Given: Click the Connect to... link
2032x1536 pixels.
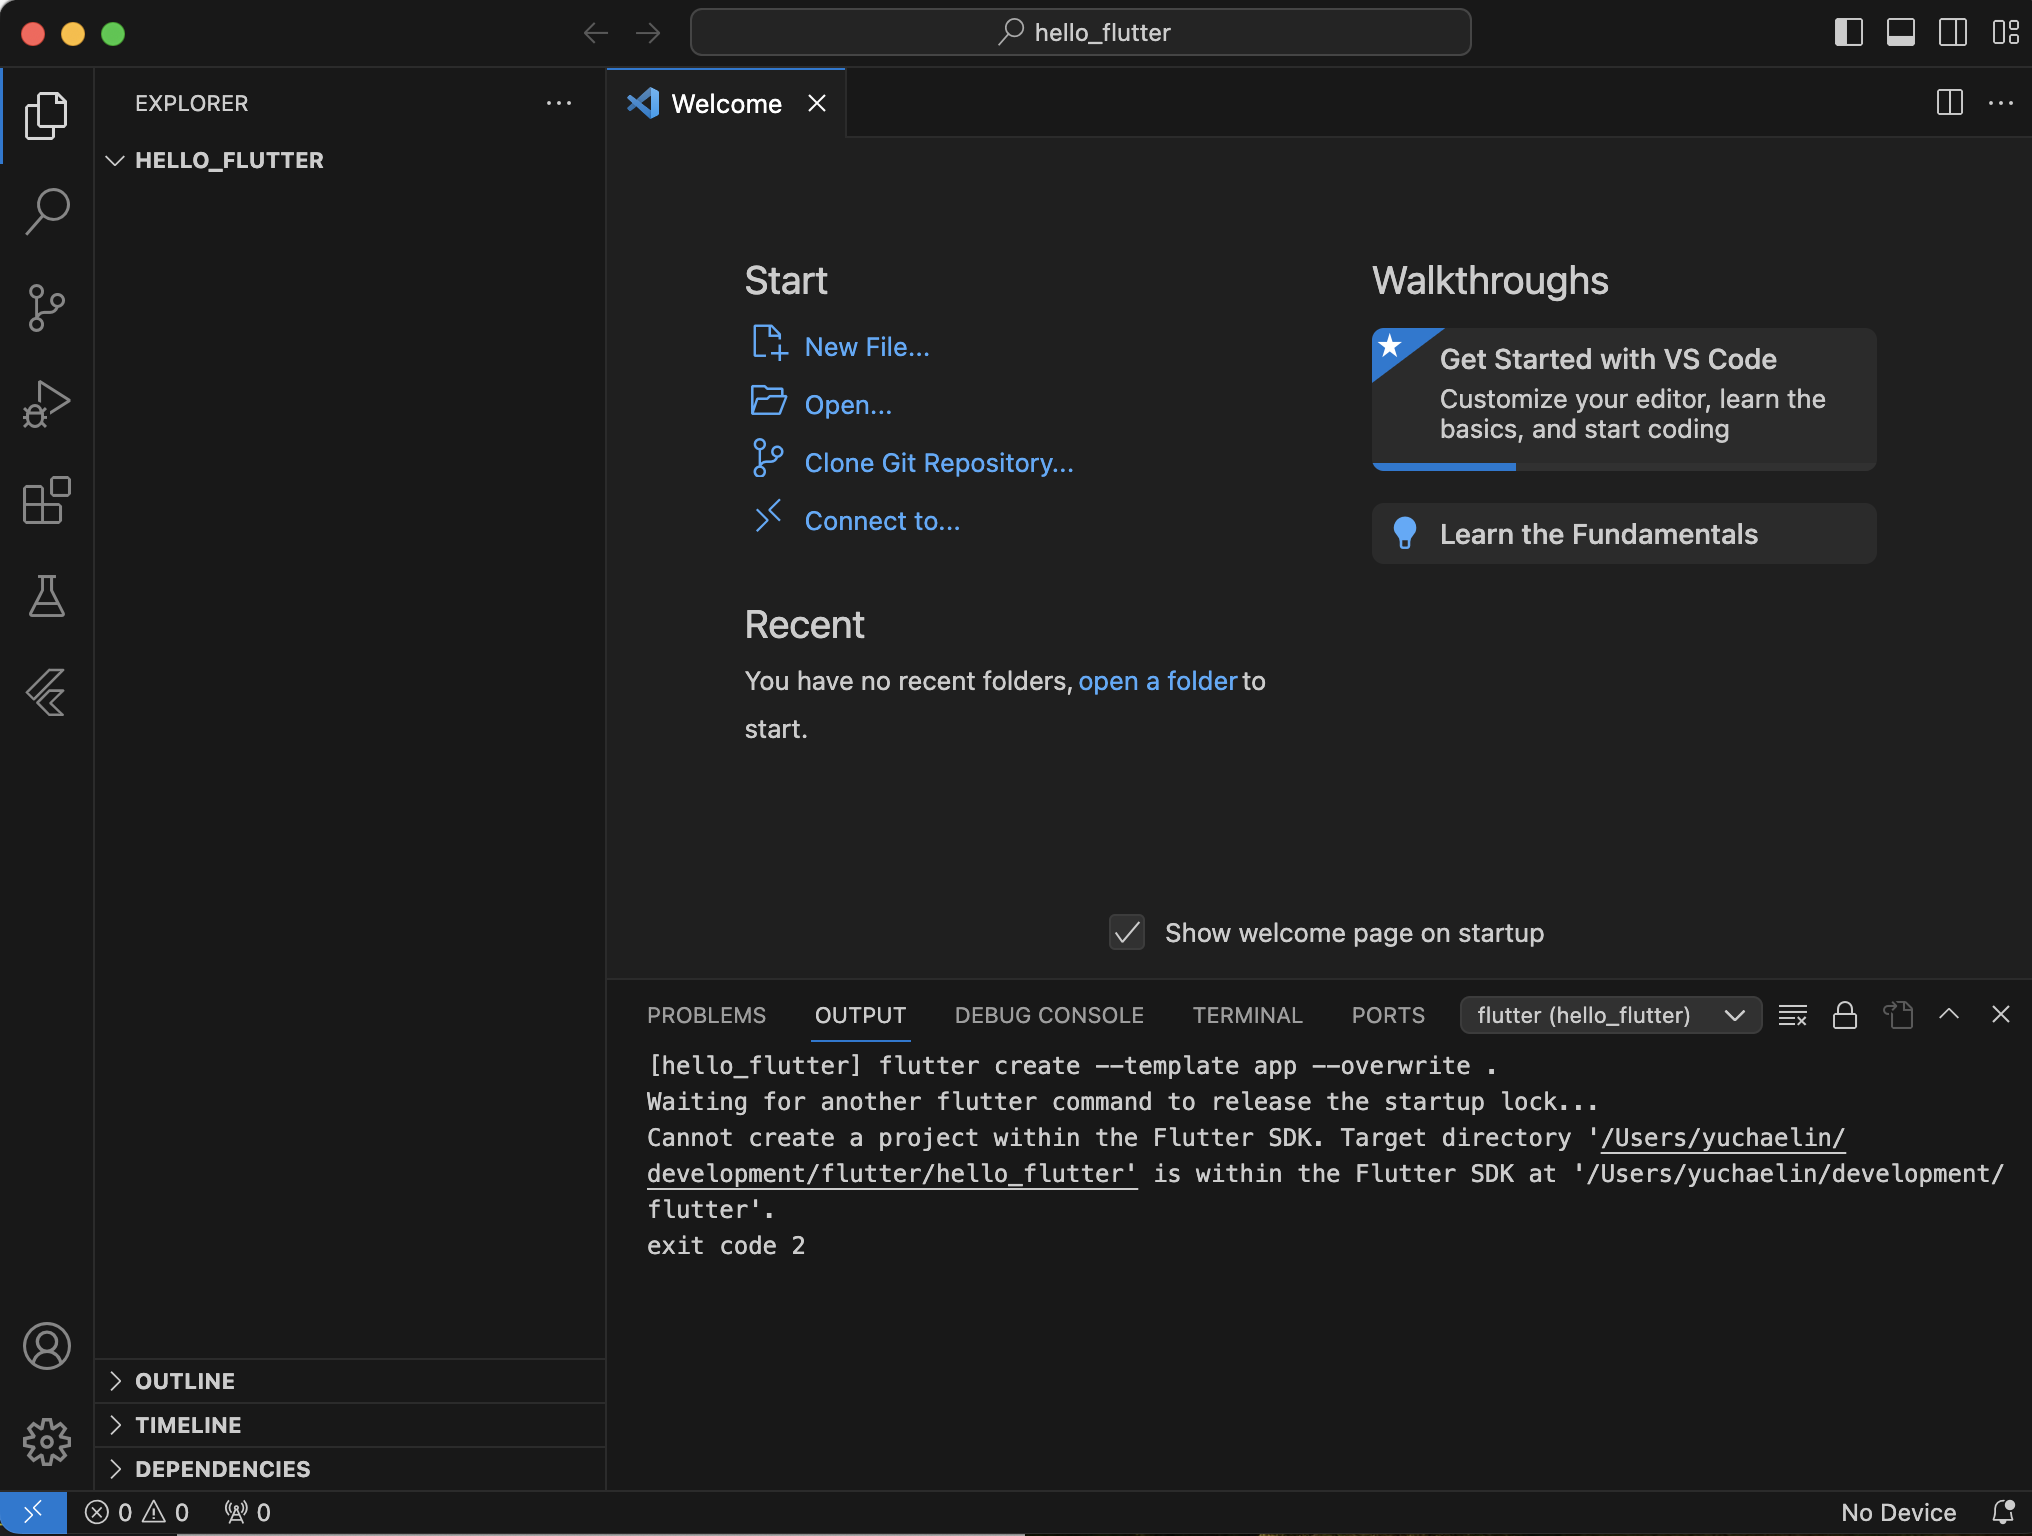Looking at the screenshot, I should point(882,521).
